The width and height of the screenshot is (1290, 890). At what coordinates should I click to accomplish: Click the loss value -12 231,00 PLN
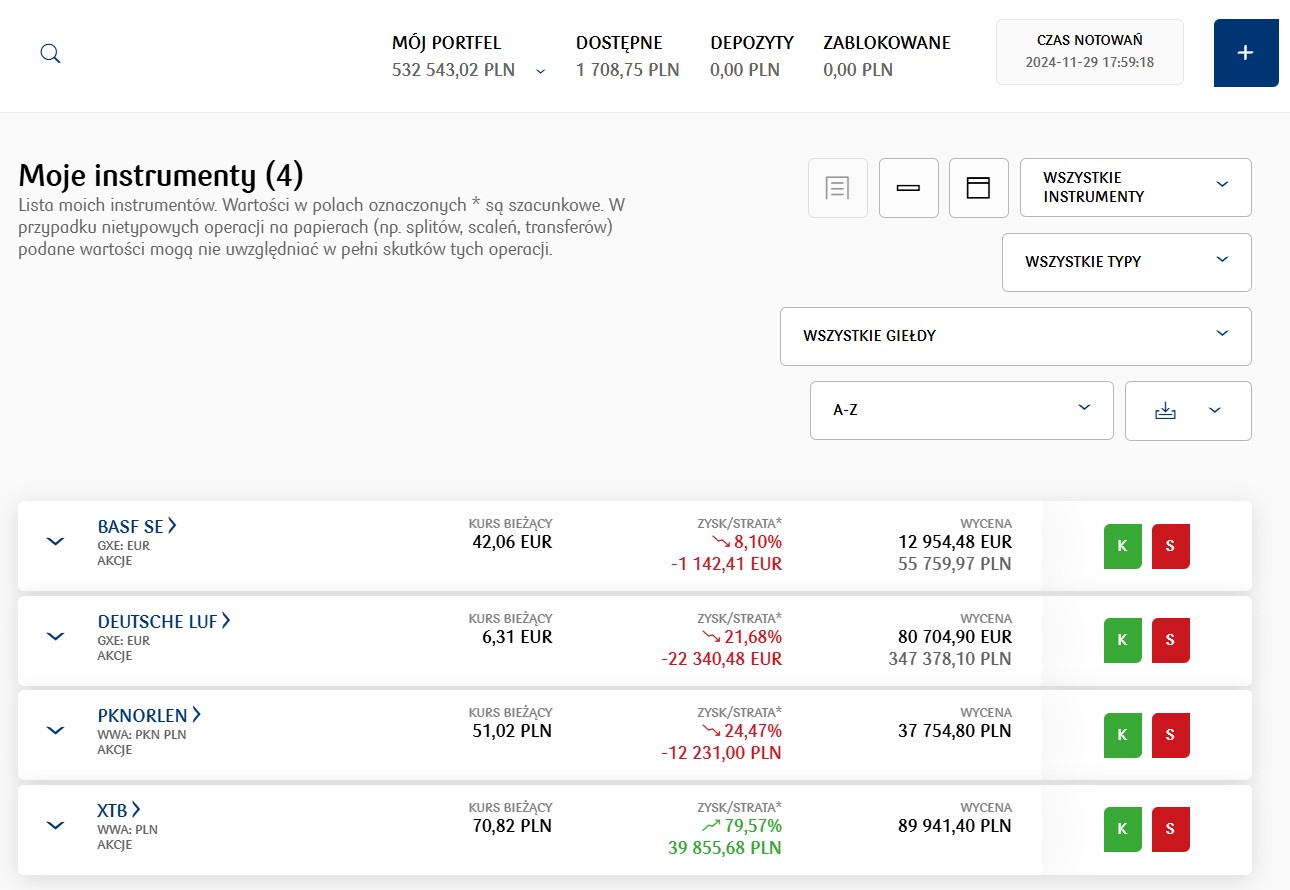coord(721,753)
